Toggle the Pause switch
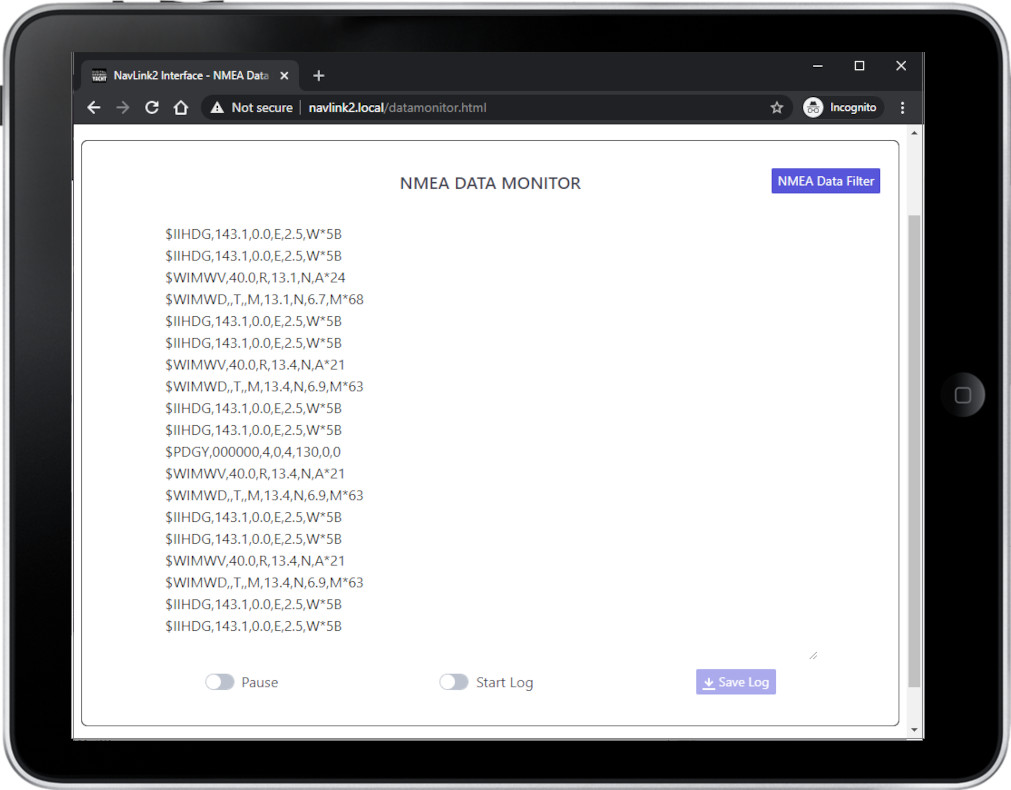This screenshot has height=790, width=1011. point(220,682)
